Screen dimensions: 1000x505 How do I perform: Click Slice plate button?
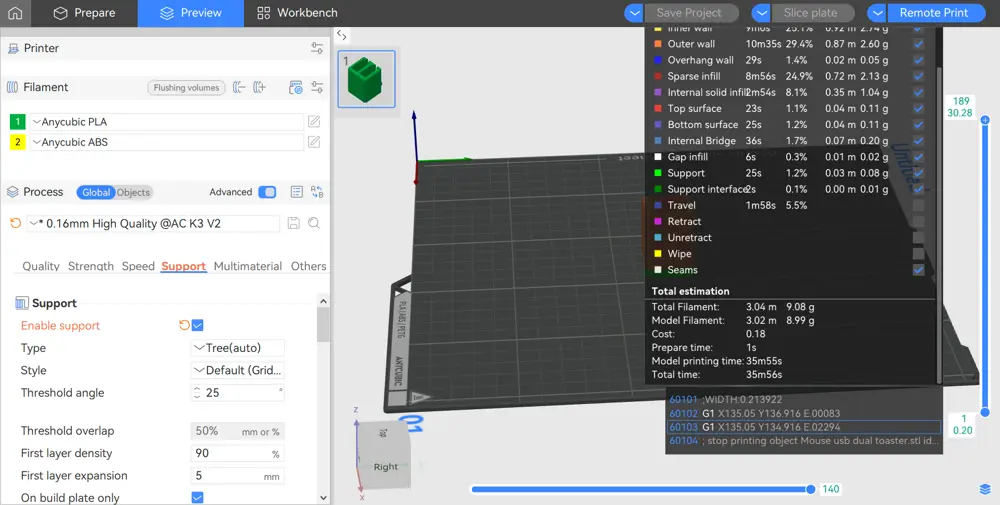click(x=810, y=13)
